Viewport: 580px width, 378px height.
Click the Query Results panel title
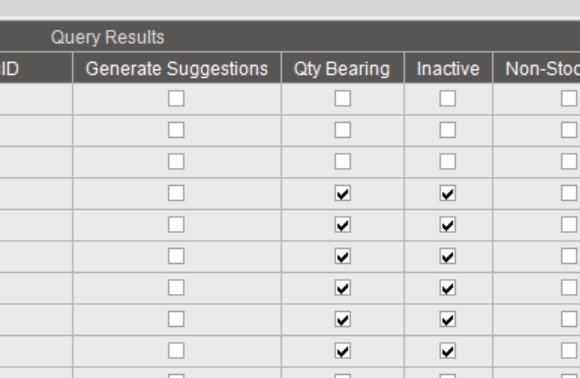pyautogui.click(x=108, y=37)
